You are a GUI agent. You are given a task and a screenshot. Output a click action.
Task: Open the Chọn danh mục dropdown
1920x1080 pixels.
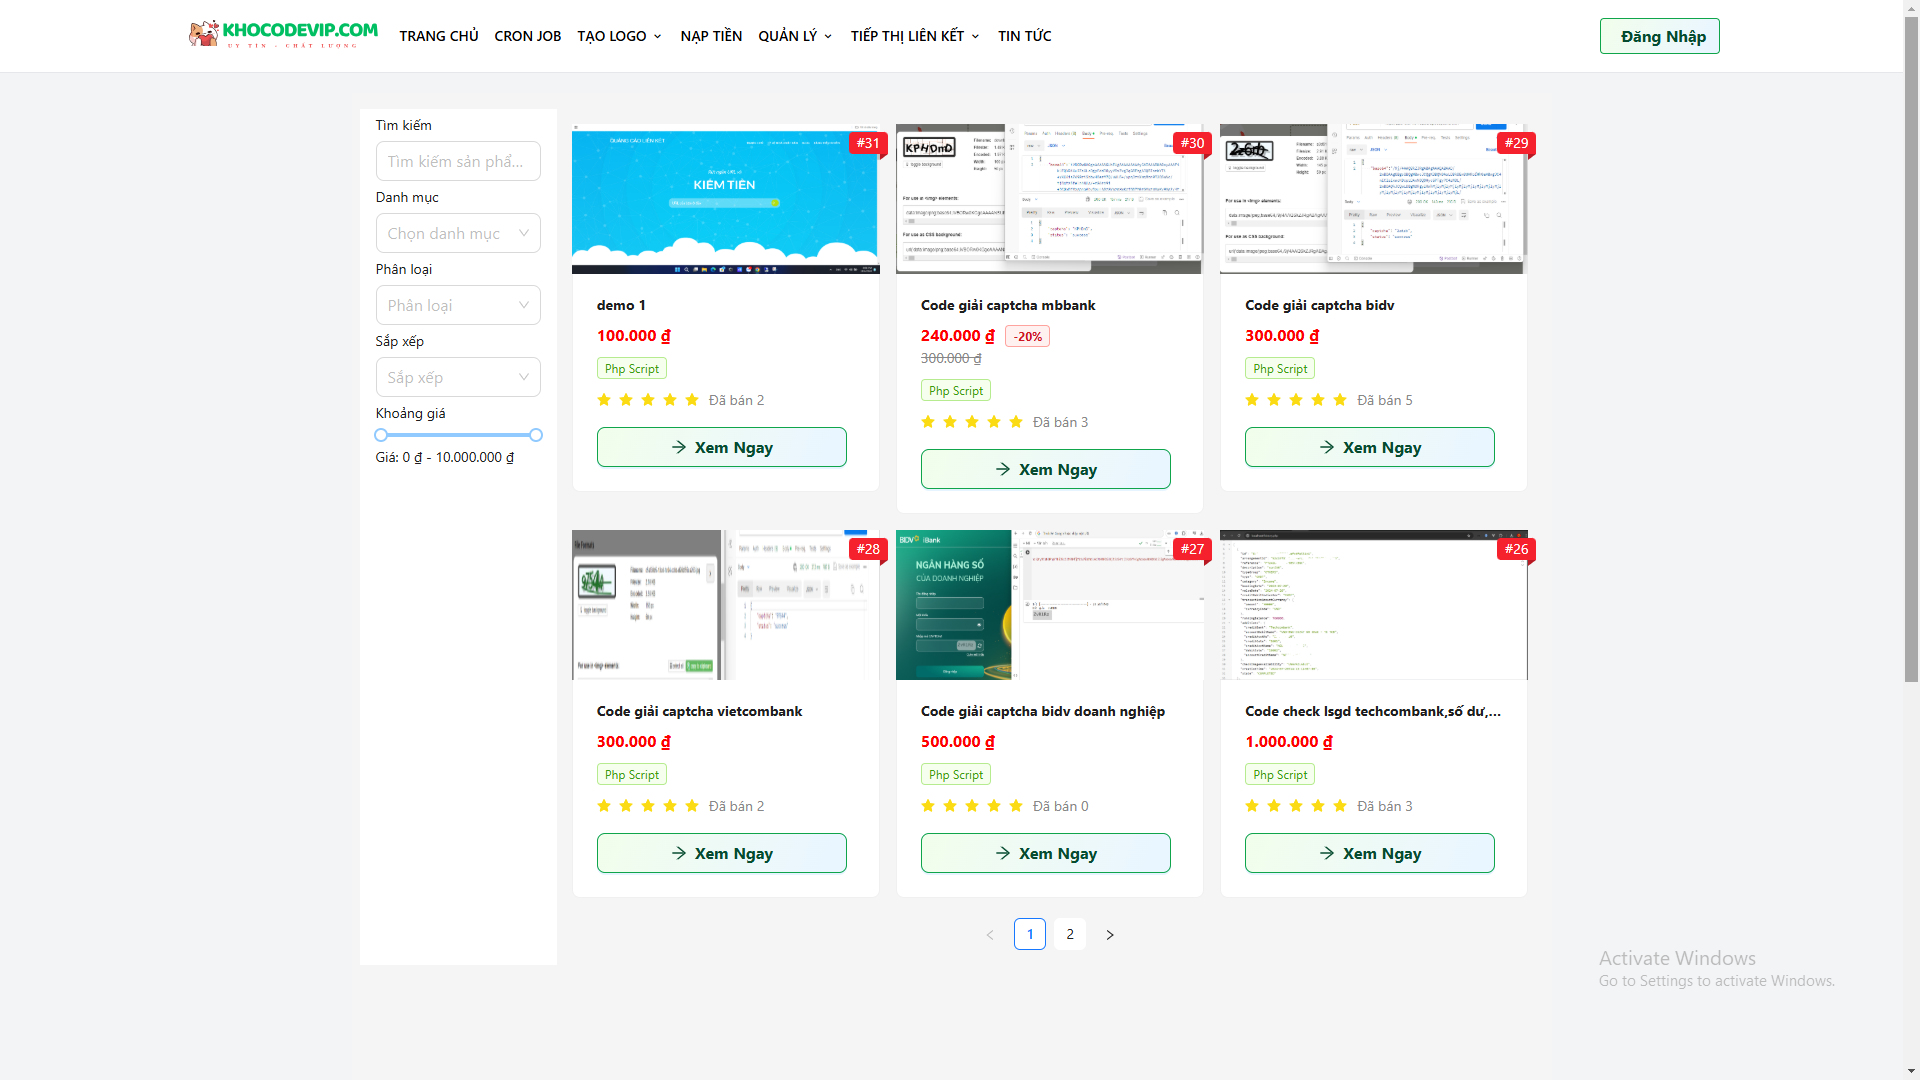coord(458,233)
